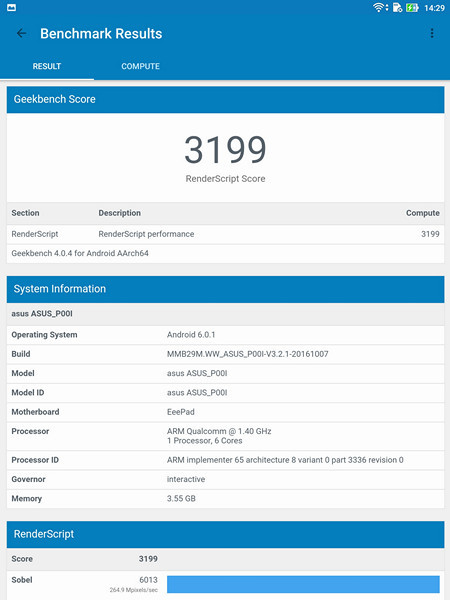This screenshot has height=600, width=450.
Task: Switch to the RESULT tab
Action: pos(47,66)
